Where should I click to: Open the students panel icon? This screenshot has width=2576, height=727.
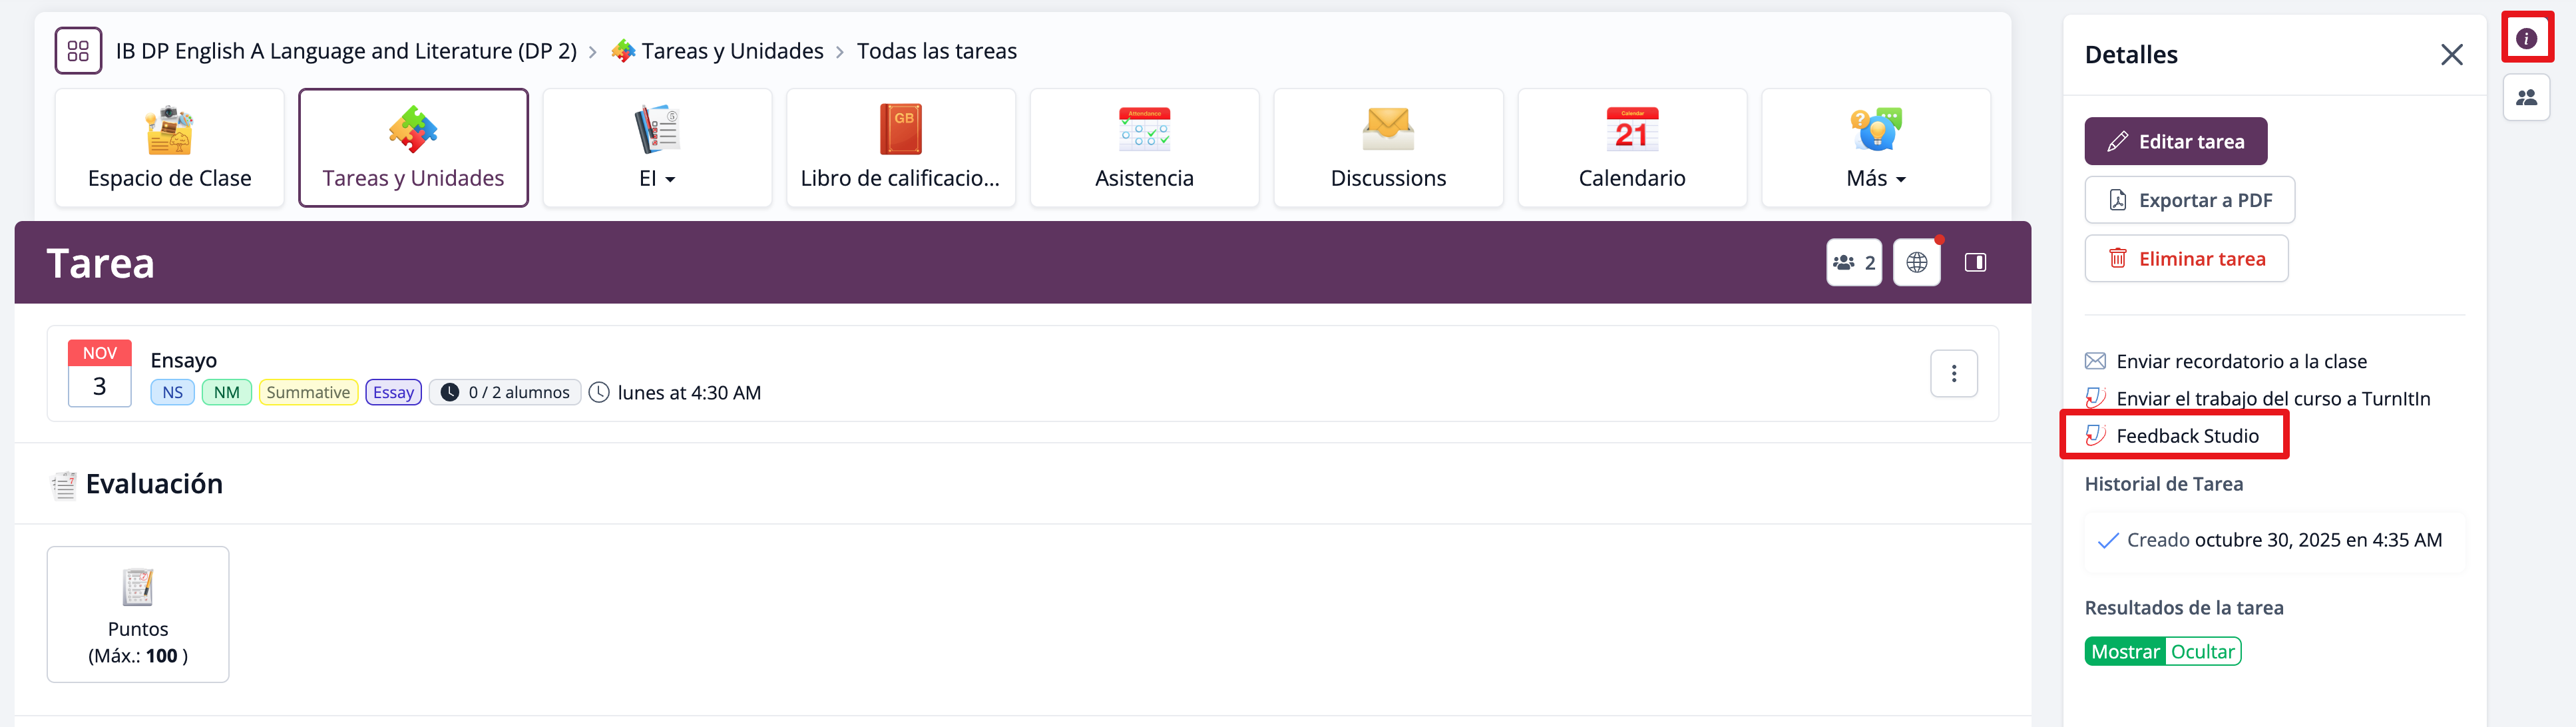point(2526,98)
